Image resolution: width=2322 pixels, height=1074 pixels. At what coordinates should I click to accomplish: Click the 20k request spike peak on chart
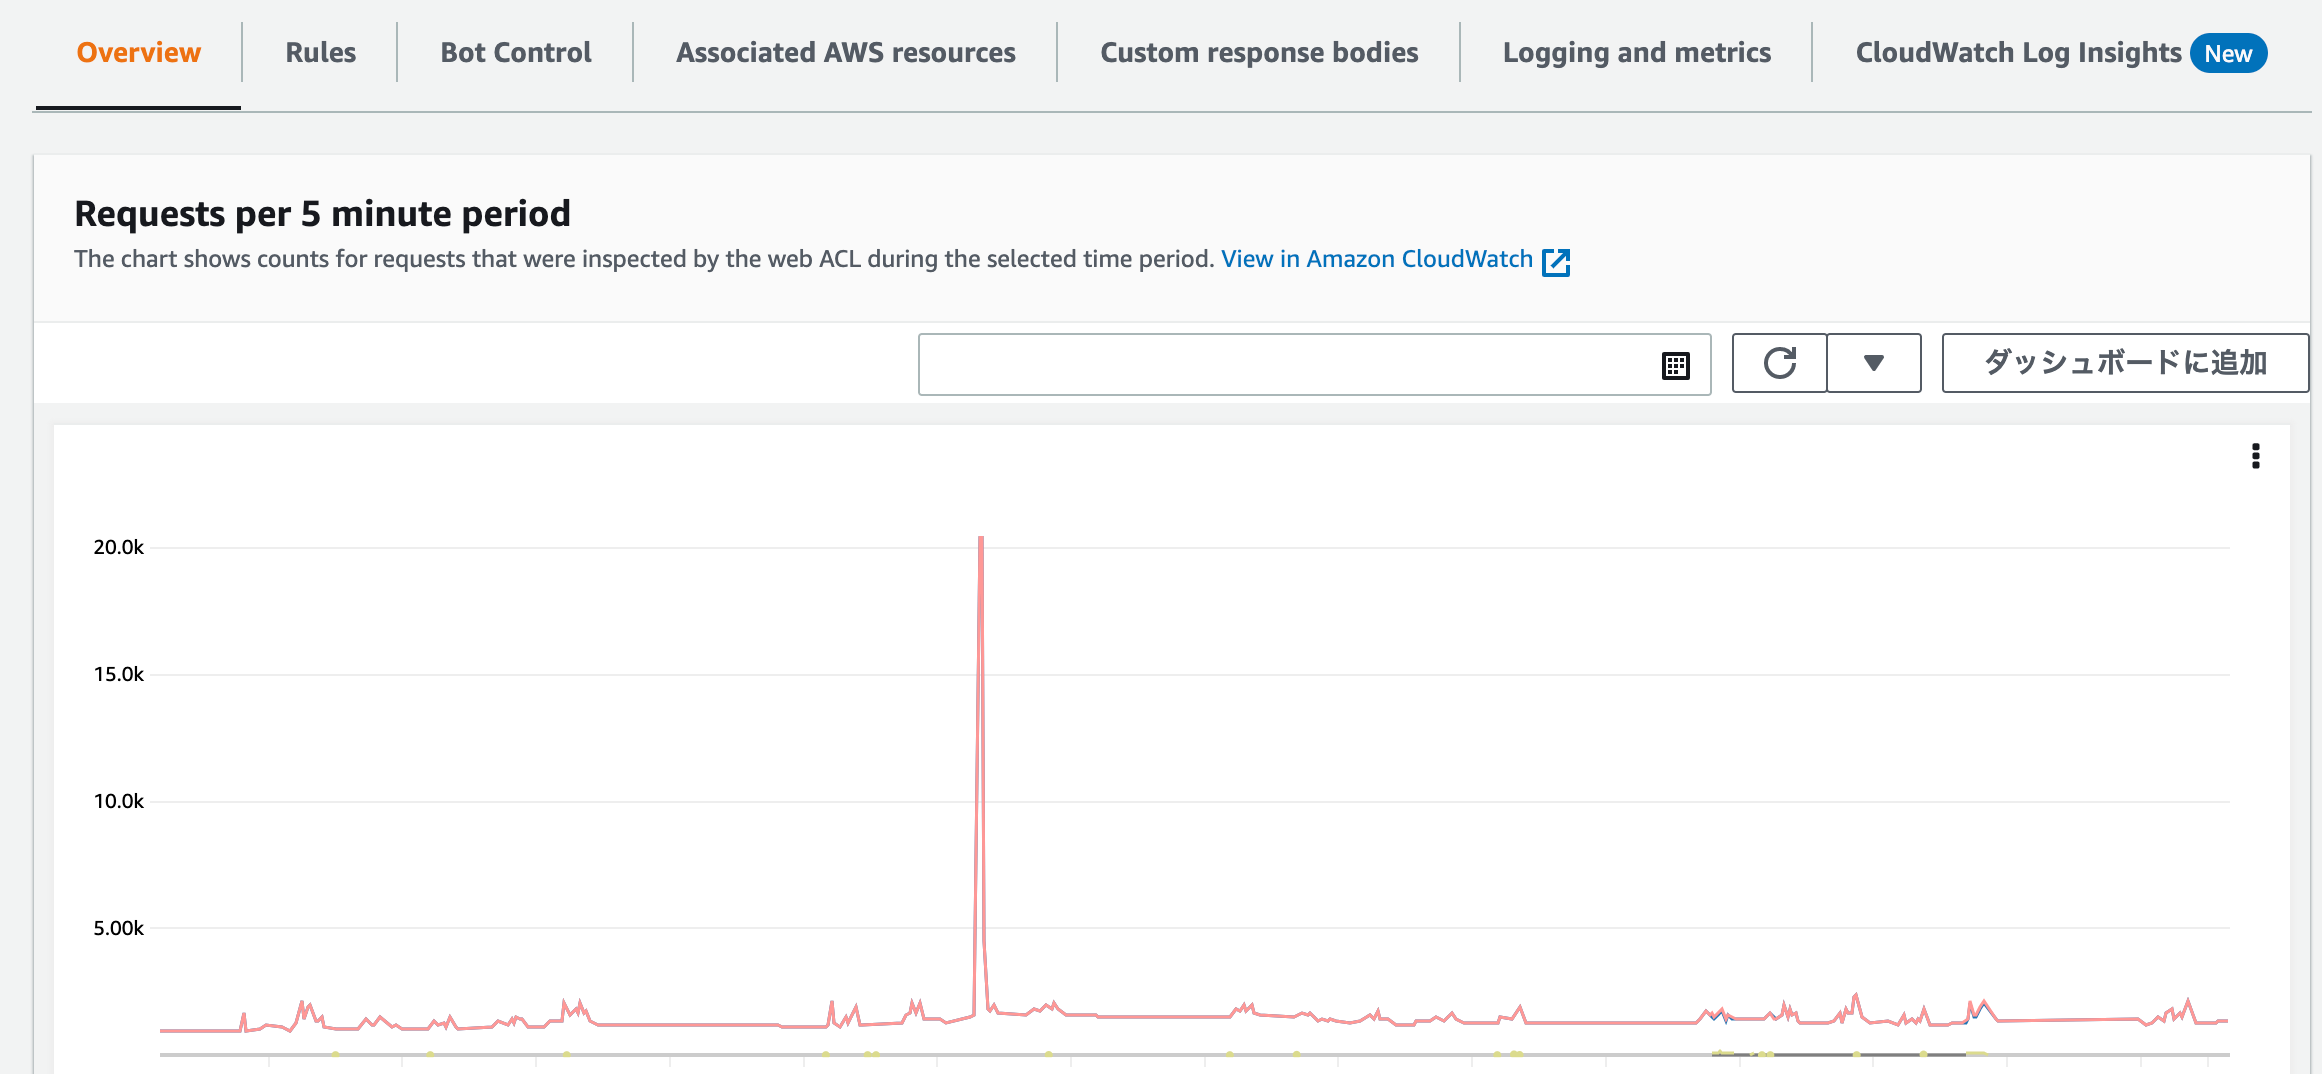pyautogui.click(x=981, y=538)
